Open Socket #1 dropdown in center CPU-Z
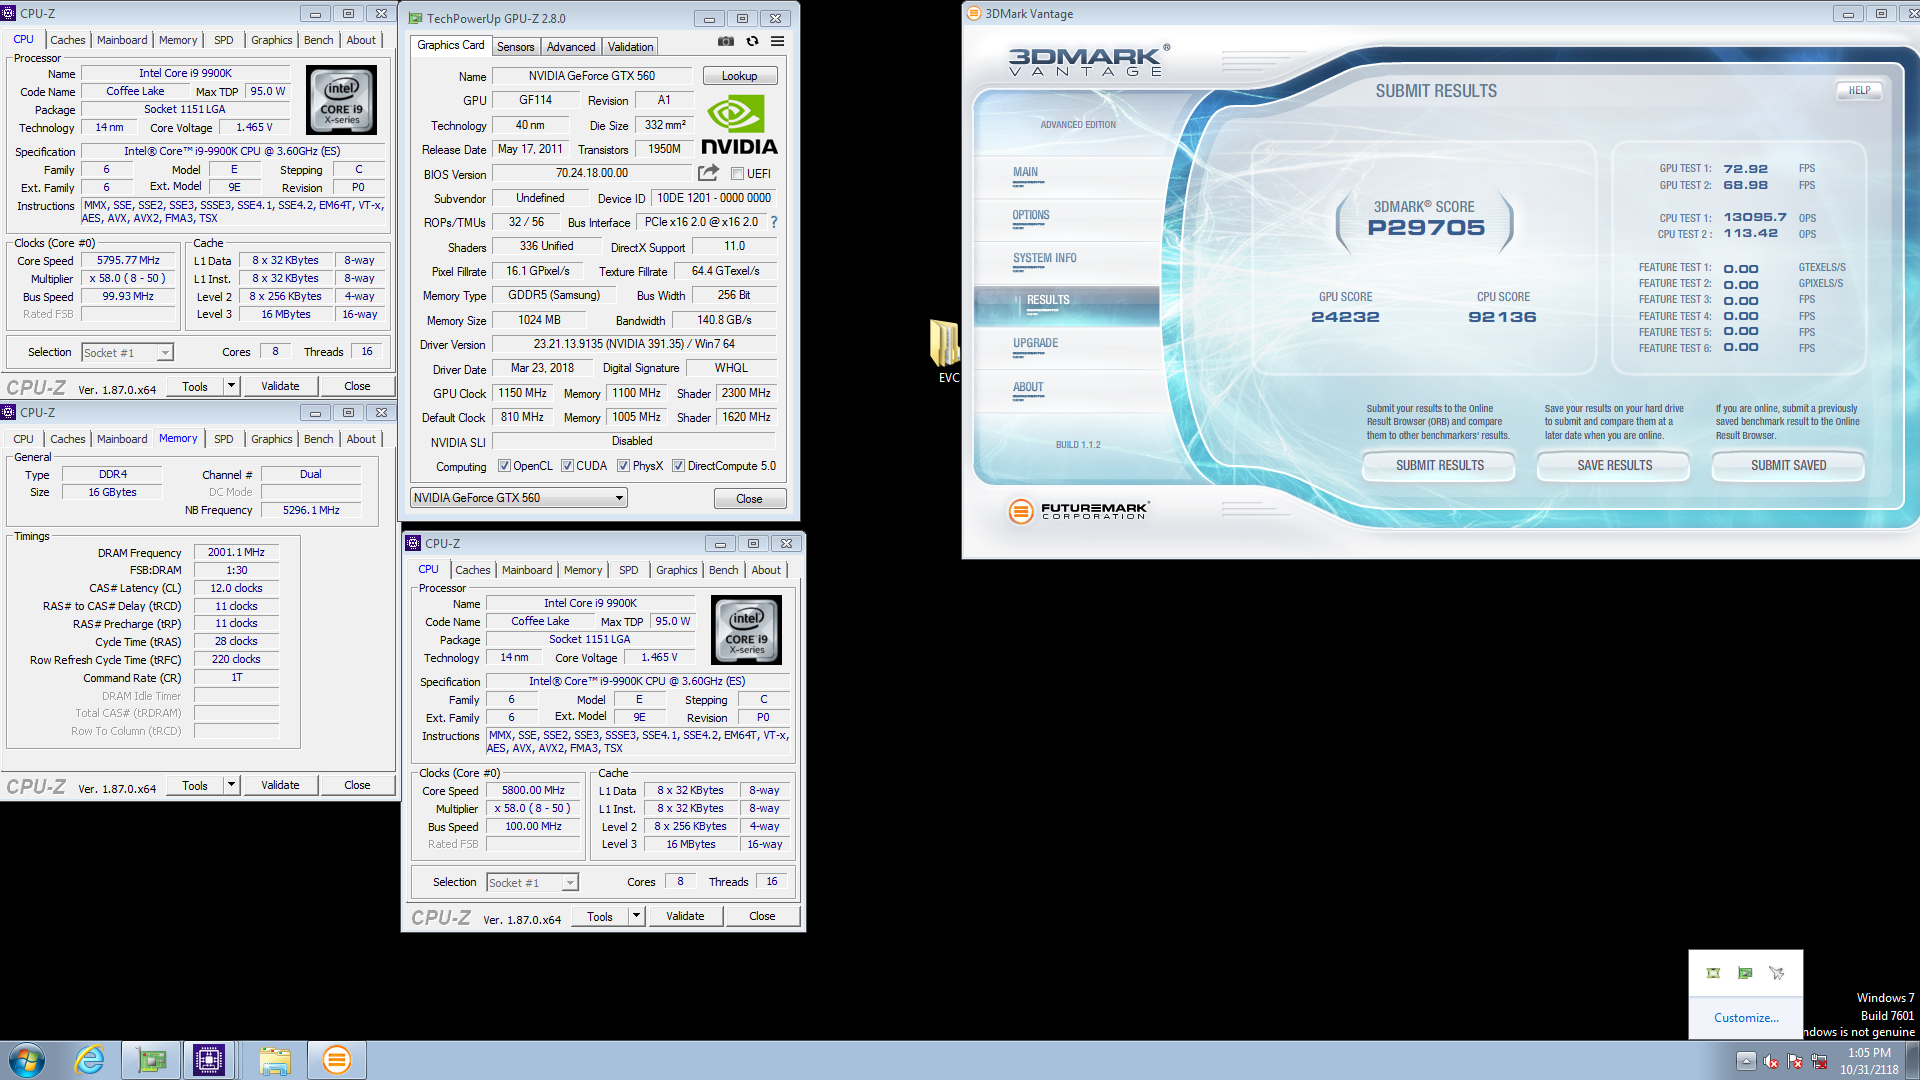The width and height of the screenshot is (1920, 1080). [x=532, y=882]
